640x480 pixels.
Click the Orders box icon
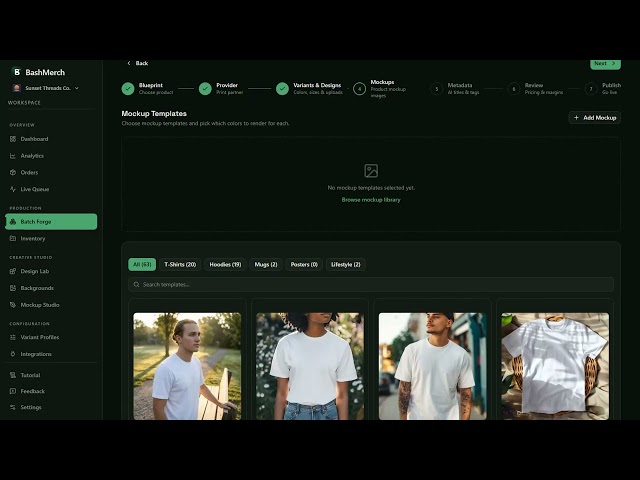tap(13, 172)
